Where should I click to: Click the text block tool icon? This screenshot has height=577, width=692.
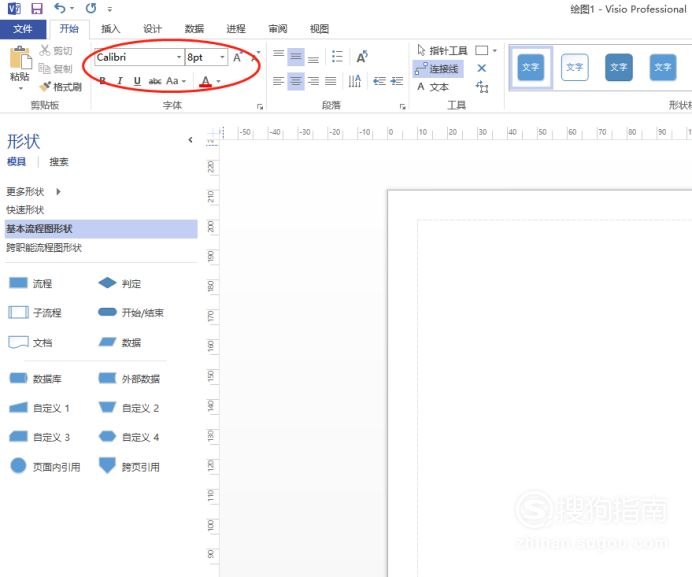482,87
